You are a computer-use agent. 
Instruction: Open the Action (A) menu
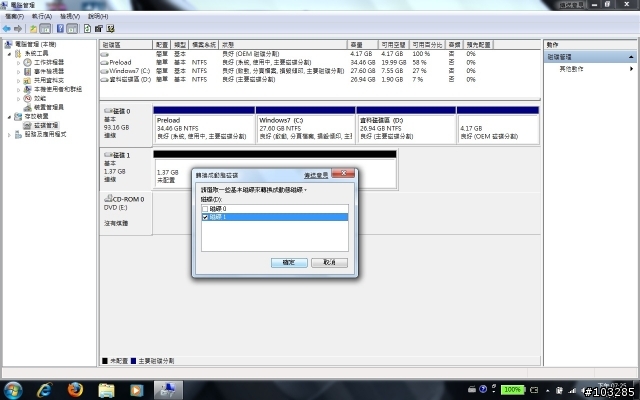point(42,16)
